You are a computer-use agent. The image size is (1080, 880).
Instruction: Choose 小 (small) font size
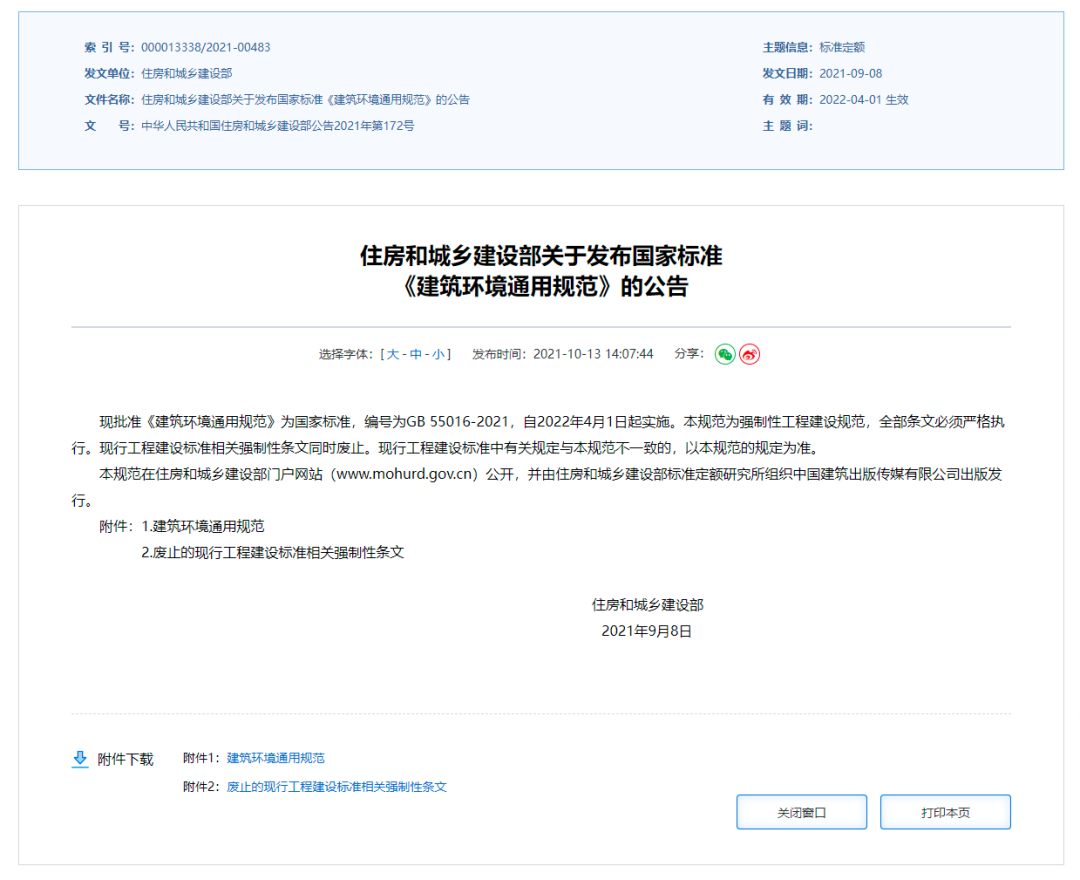[438, 354]
